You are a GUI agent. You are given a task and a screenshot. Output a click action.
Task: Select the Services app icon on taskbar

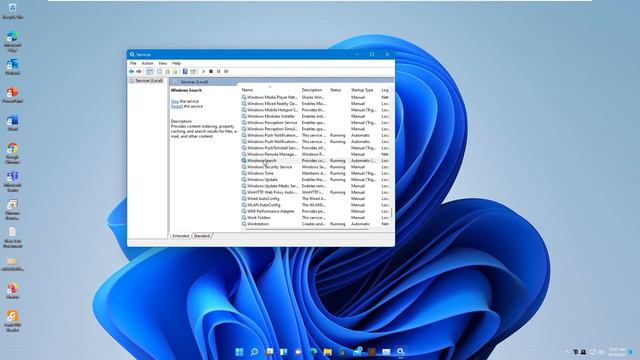[x=400, y=352]
